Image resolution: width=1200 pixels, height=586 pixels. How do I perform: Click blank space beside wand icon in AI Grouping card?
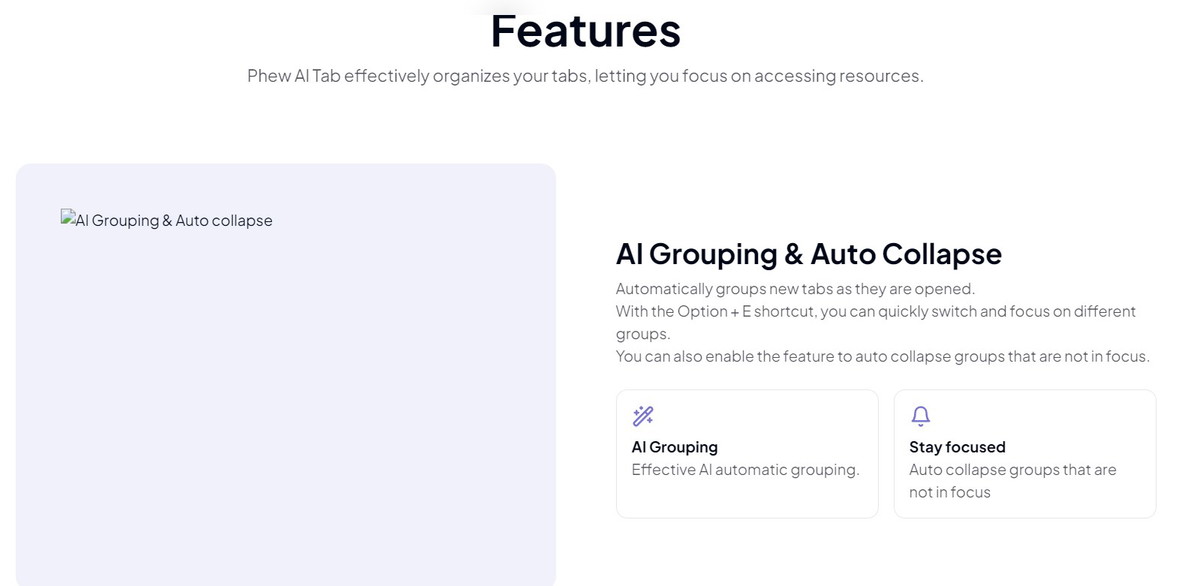(760, 416)
